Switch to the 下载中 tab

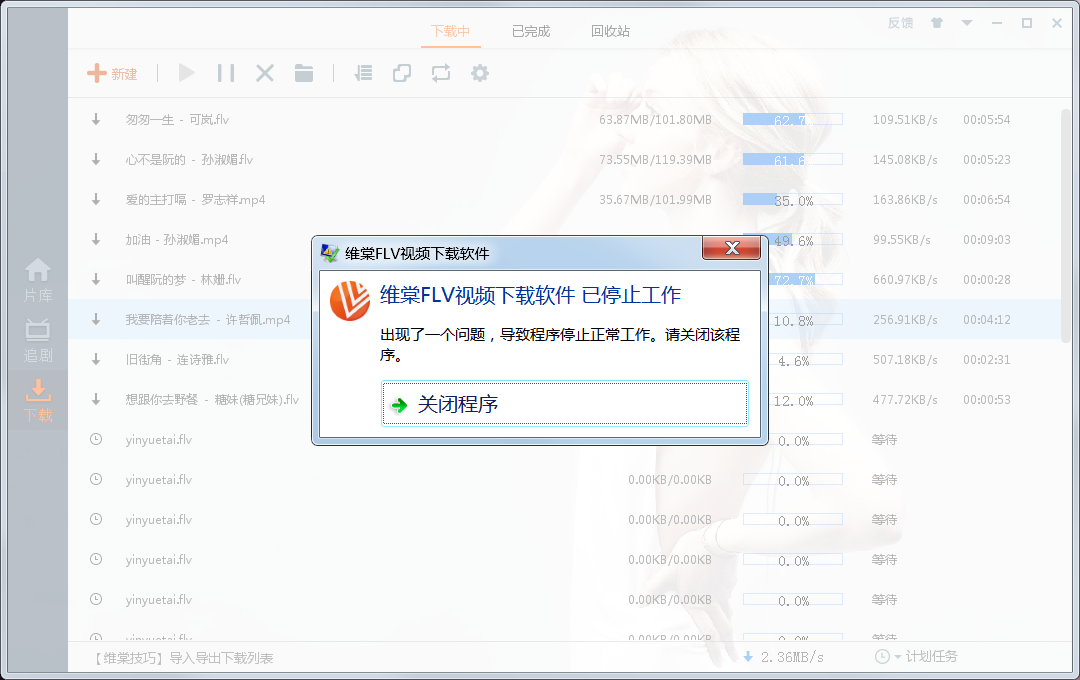(450, 31)
